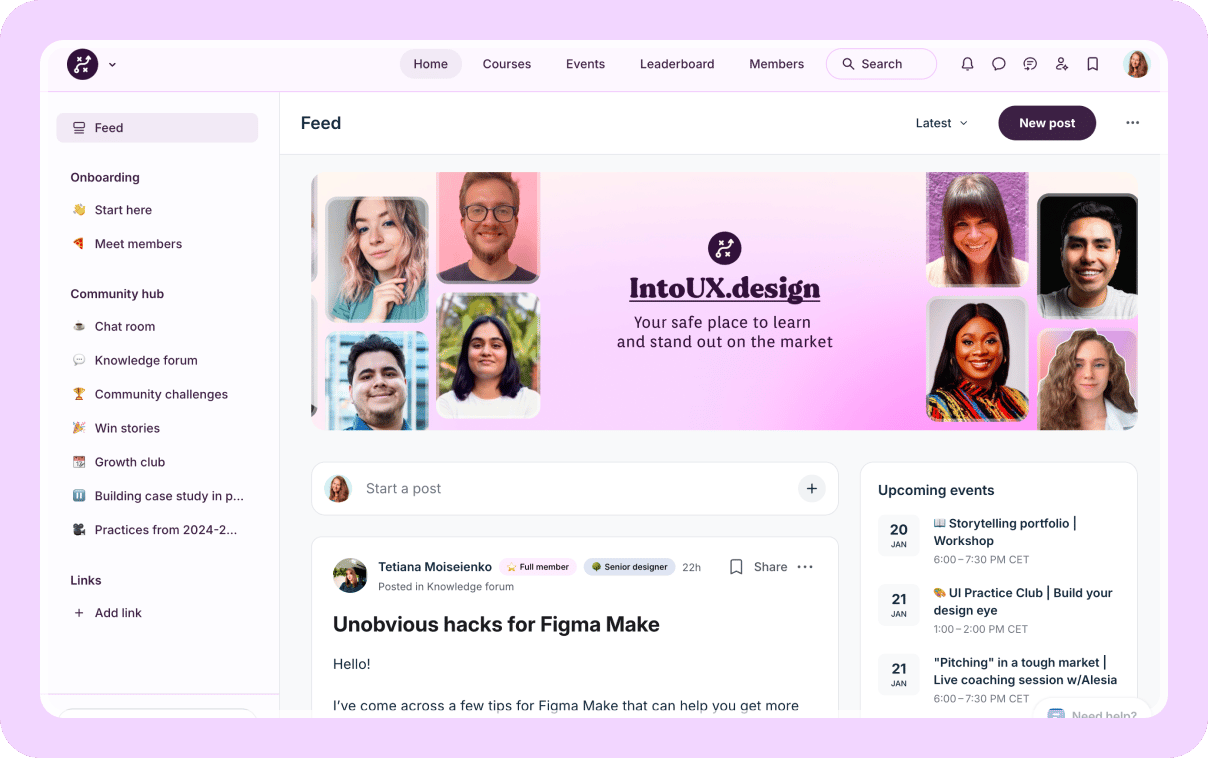Go to the Leaderboard tab
Screen dimensions: 1208x758
tap(677, 64)
